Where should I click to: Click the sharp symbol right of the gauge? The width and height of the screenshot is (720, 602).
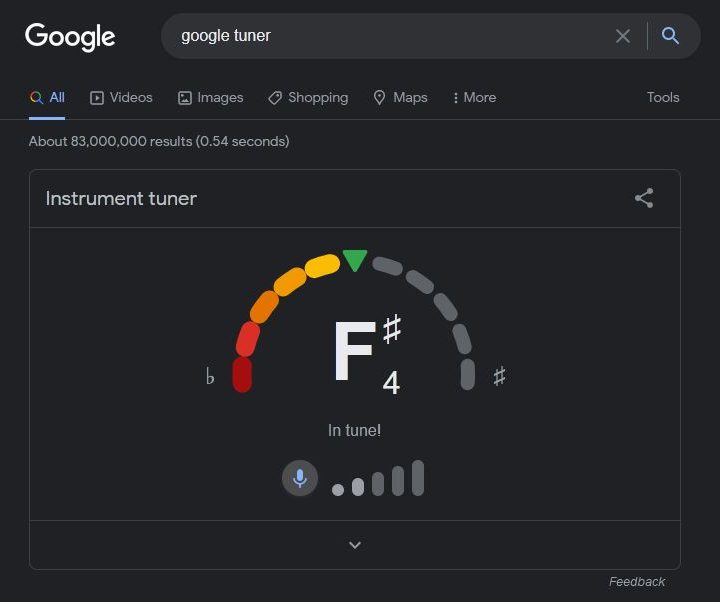click(499, 377)
